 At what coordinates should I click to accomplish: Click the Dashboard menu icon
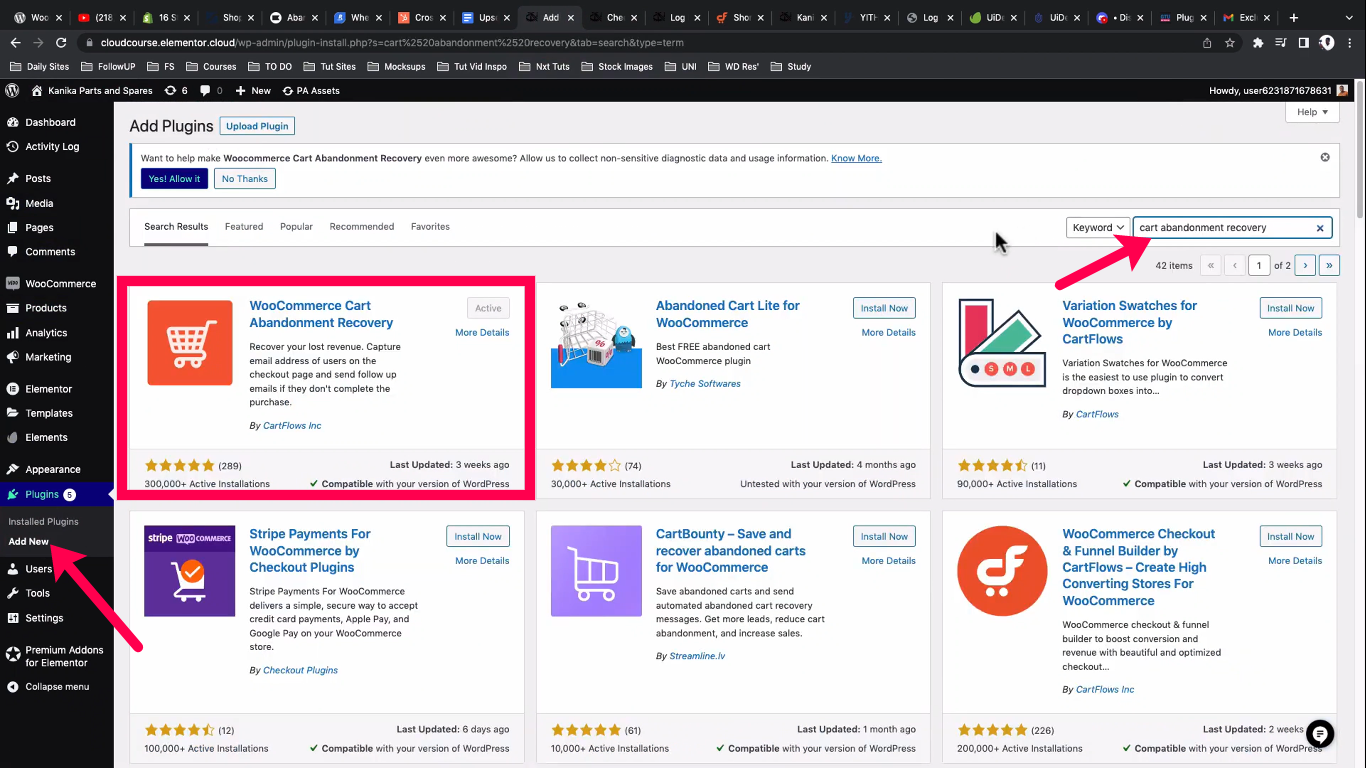pos(13,122)
